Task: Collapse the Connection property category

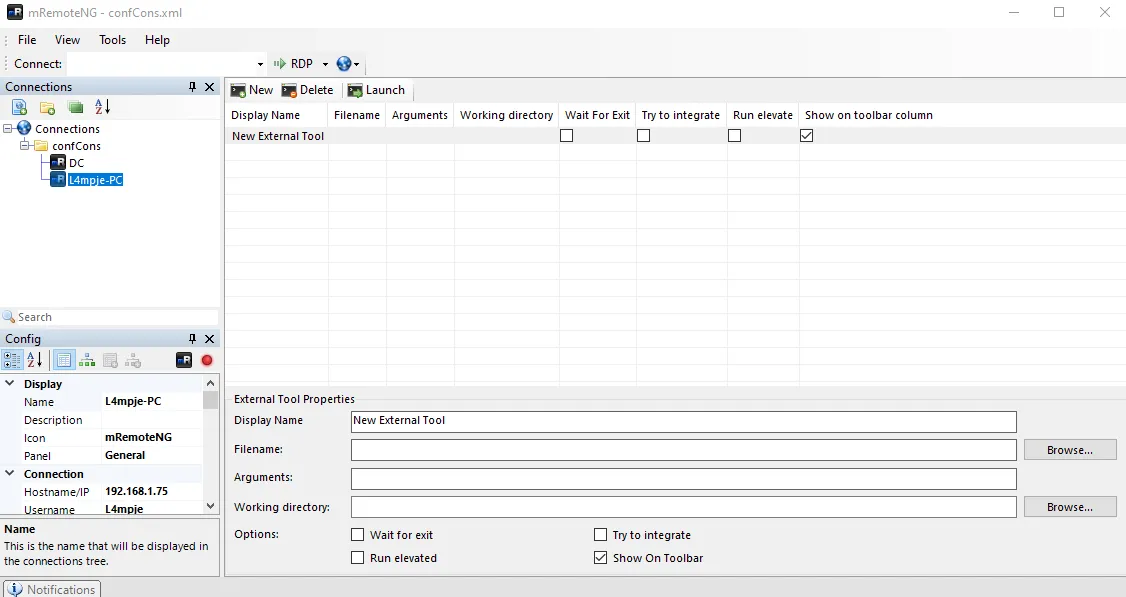Action: click(10, 473)
